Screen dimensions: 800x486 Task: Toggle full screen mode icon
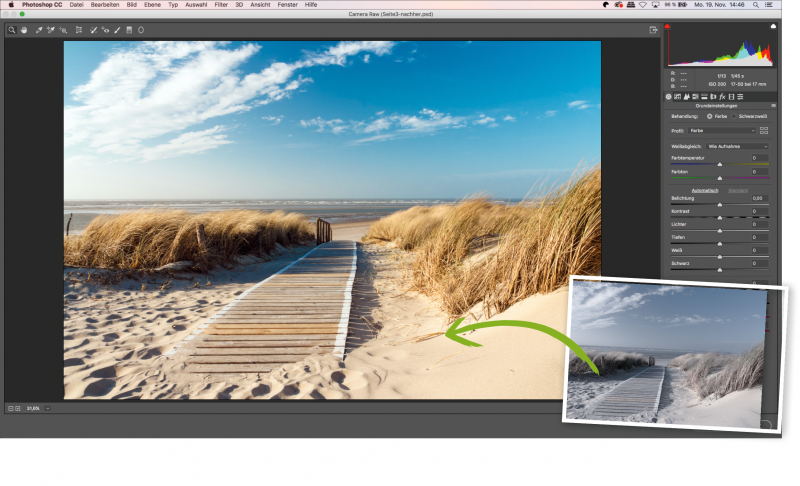point(654,30)
